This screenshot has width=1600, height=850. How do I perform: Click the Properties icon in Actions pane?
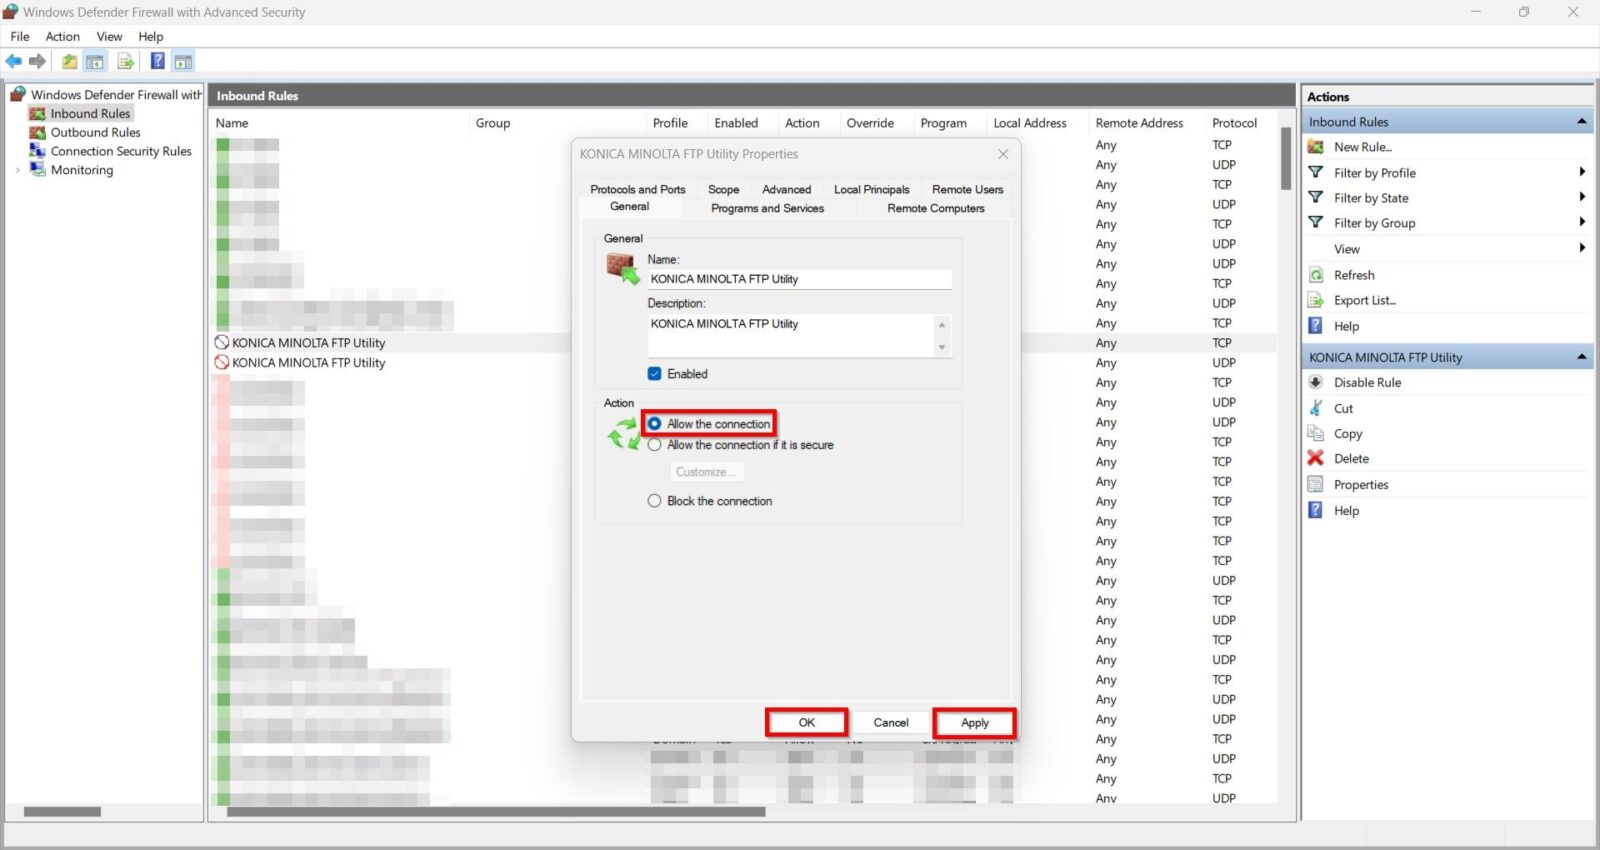(x=1316, y=485)
